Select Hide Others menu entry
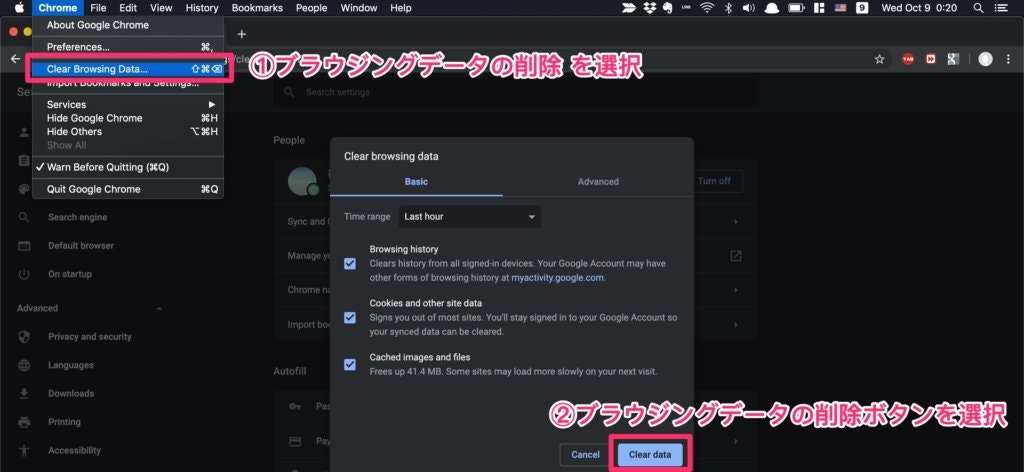 point(128,132)
